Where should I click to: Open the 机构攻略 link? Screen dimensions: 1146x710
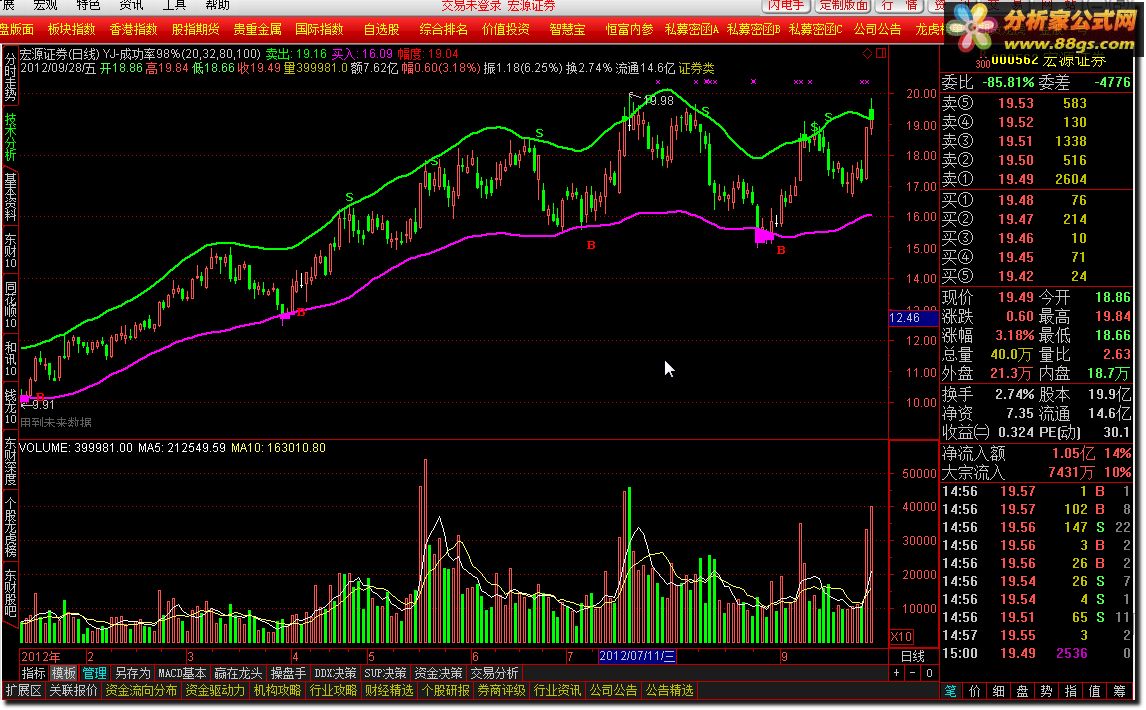[277, 690]
